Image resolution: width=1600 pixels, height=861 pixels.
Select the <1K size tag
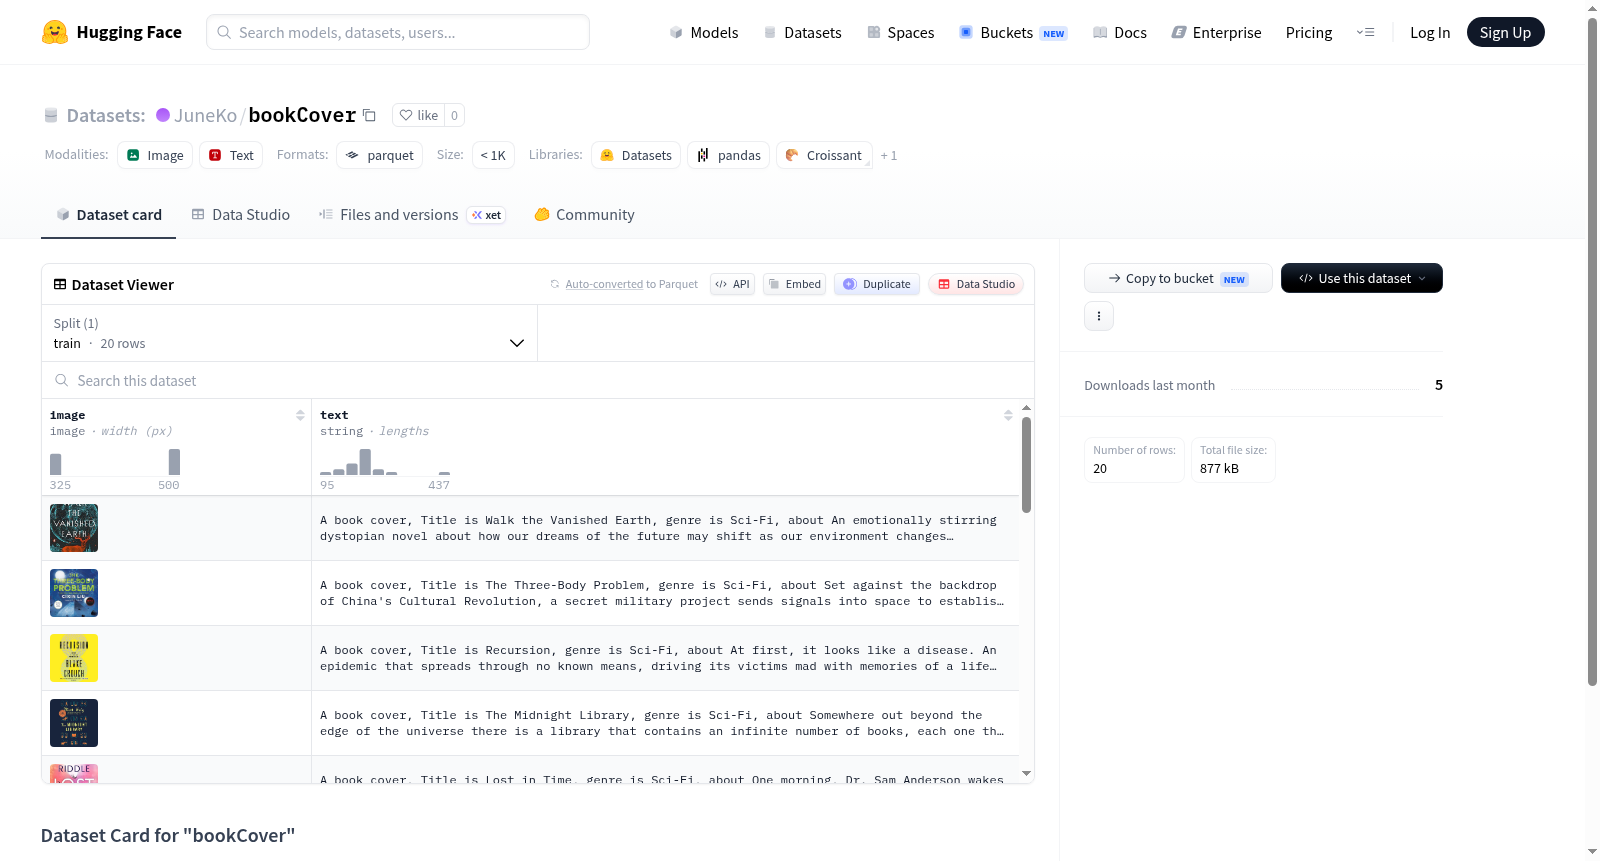point(493,155)
